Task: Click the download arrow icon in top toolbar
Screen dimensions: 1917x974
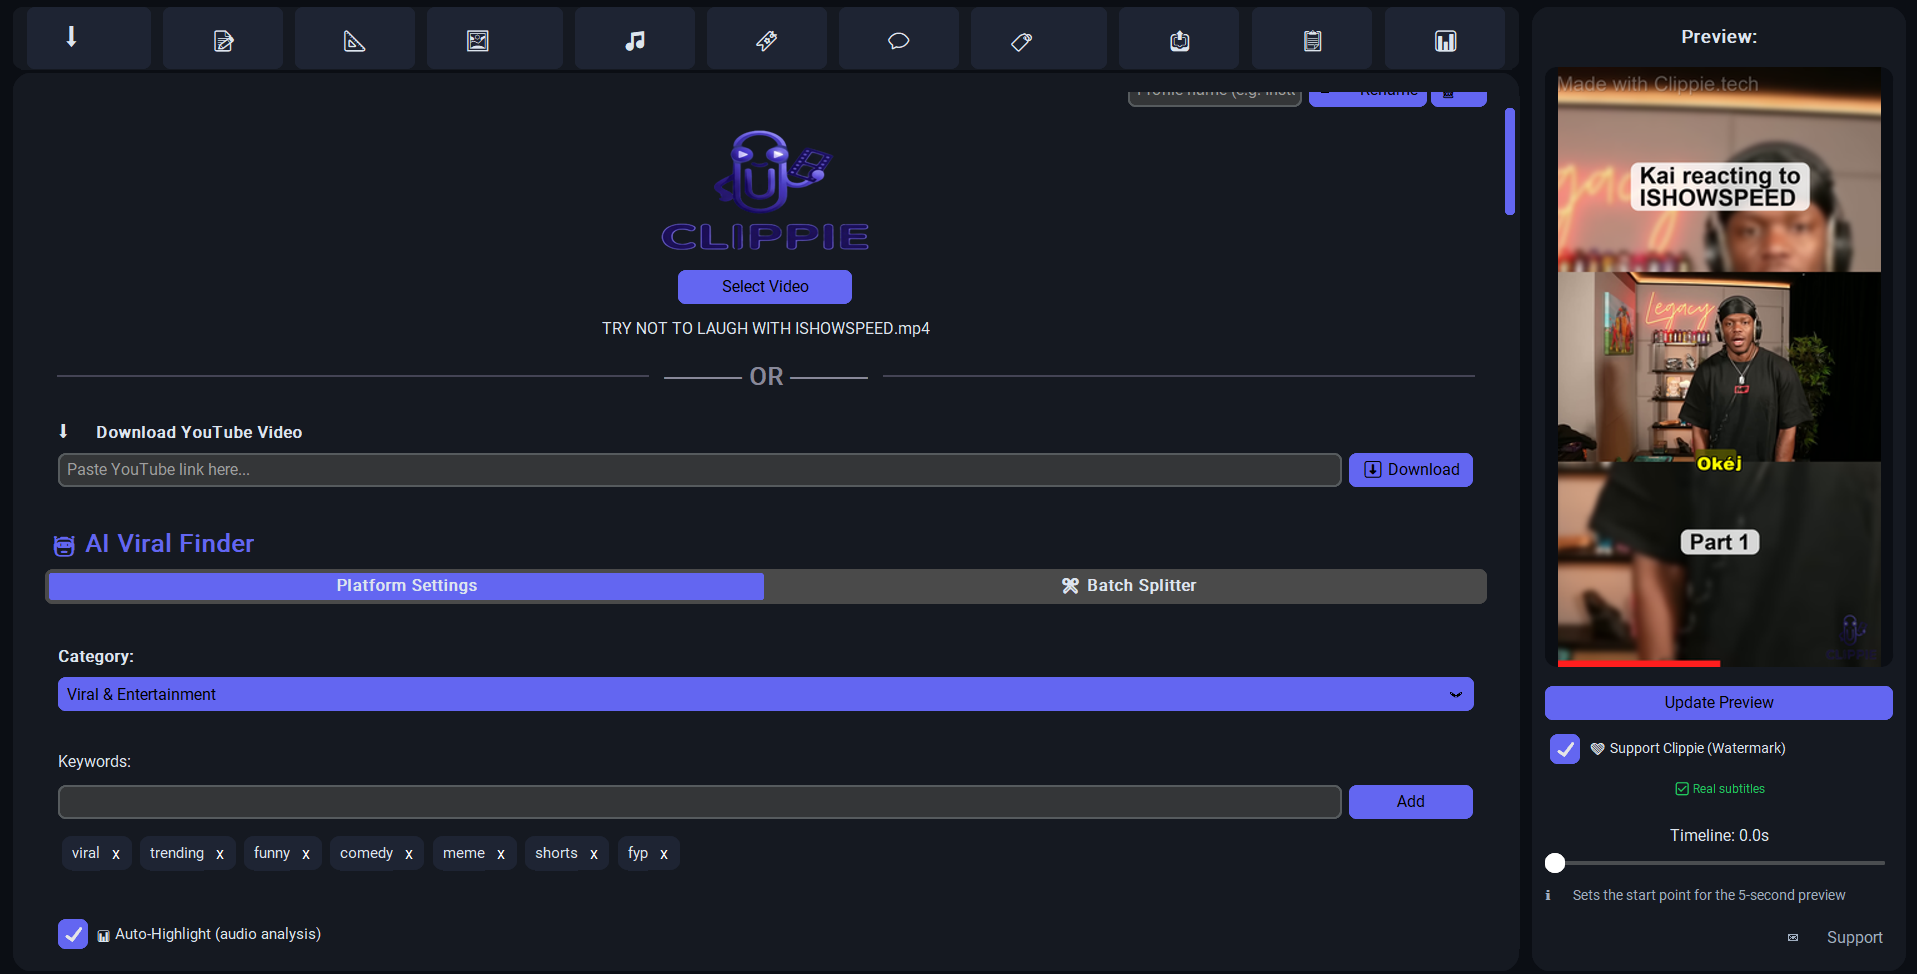Action: (72, 38)
